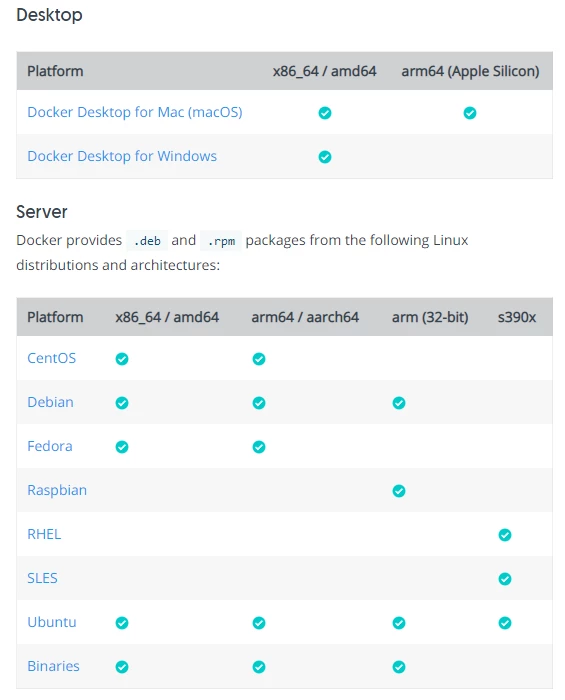Open the Raspbian platform link
The height and width of the screenshot is (700, 565).
click(57, 490)
